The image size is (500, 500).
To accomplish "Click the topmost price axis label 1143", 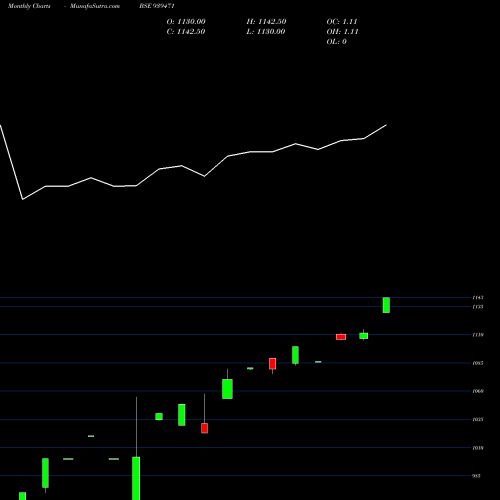I will pyautogui.click(x=478, y=297).
